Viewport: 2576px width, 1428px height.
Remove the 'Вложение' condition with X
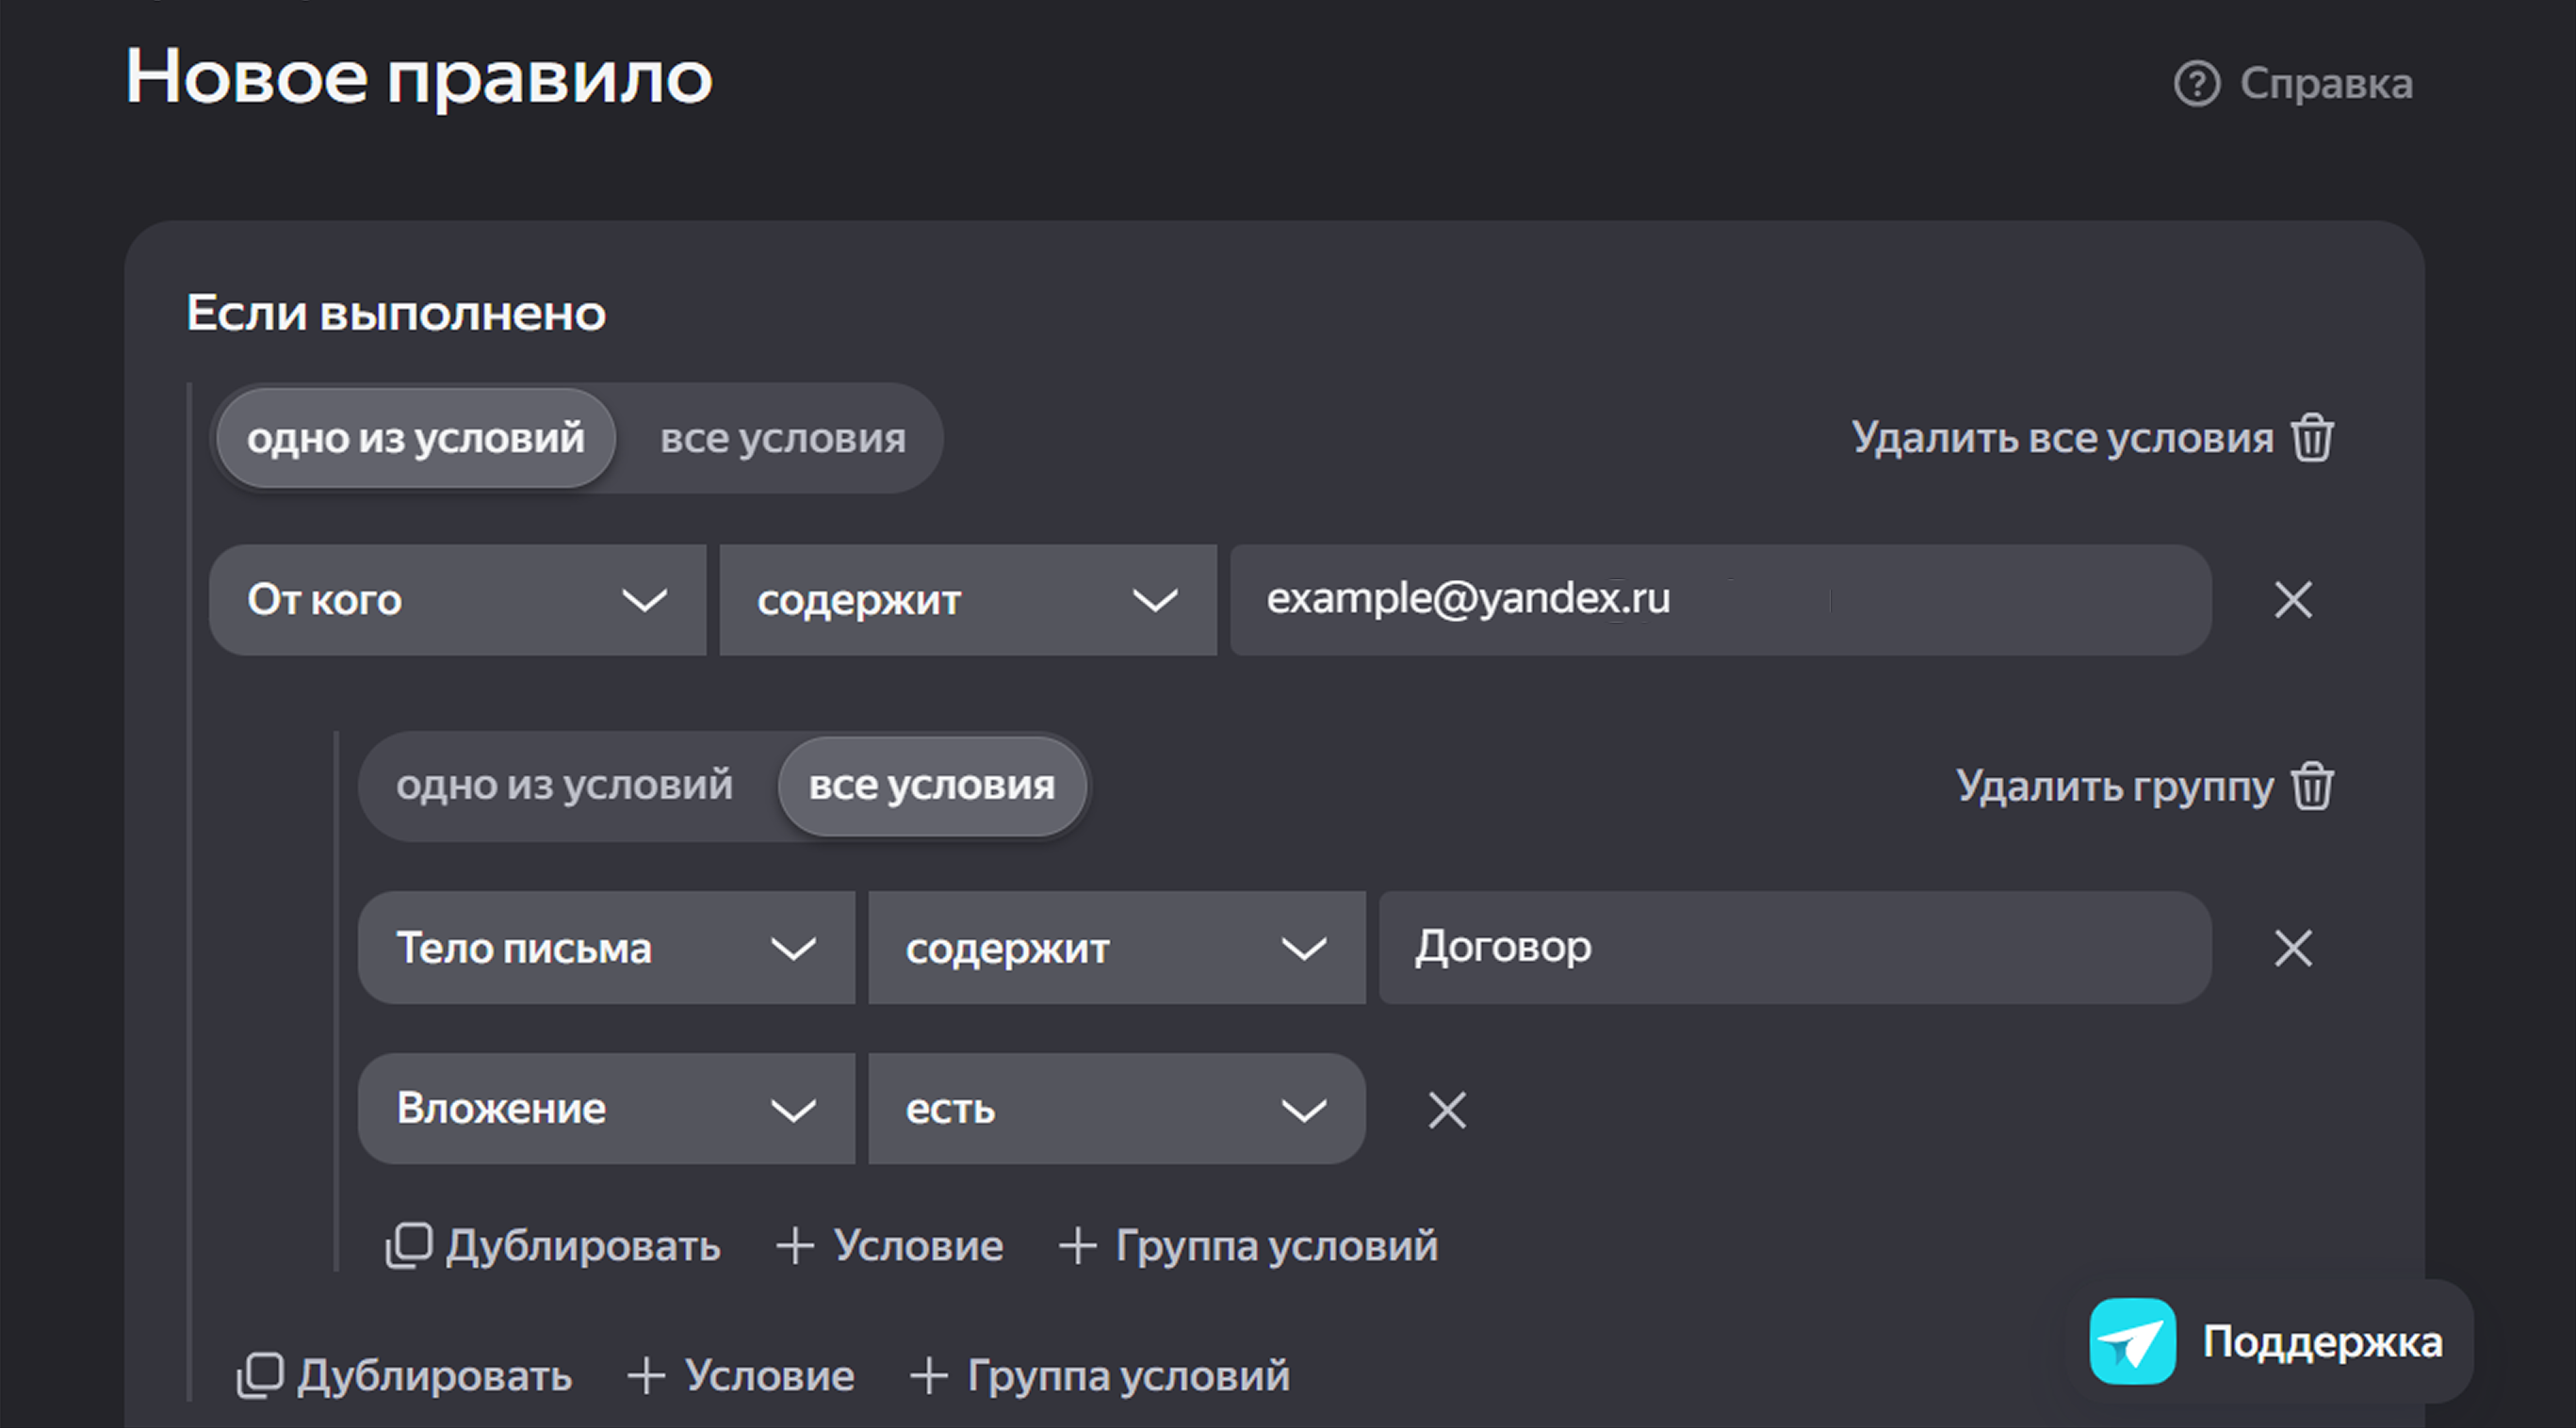click(x=1447, y=1110)
